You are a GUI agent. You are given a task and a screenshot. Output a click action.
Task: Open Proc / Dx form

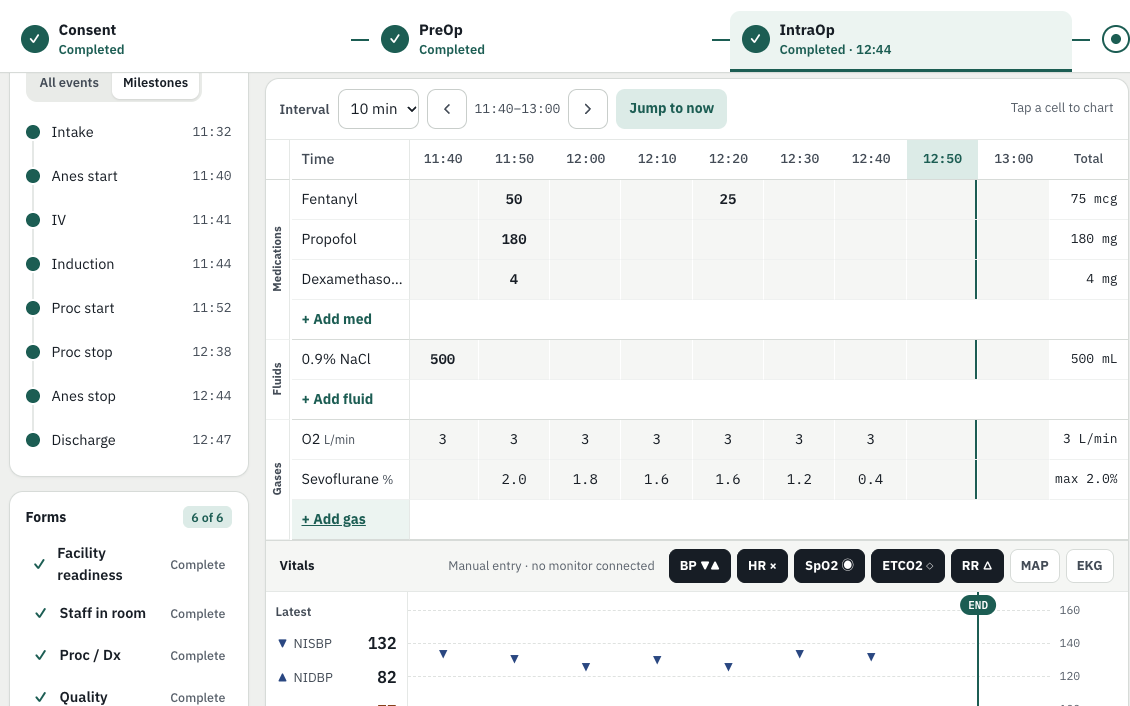point(128,655)
